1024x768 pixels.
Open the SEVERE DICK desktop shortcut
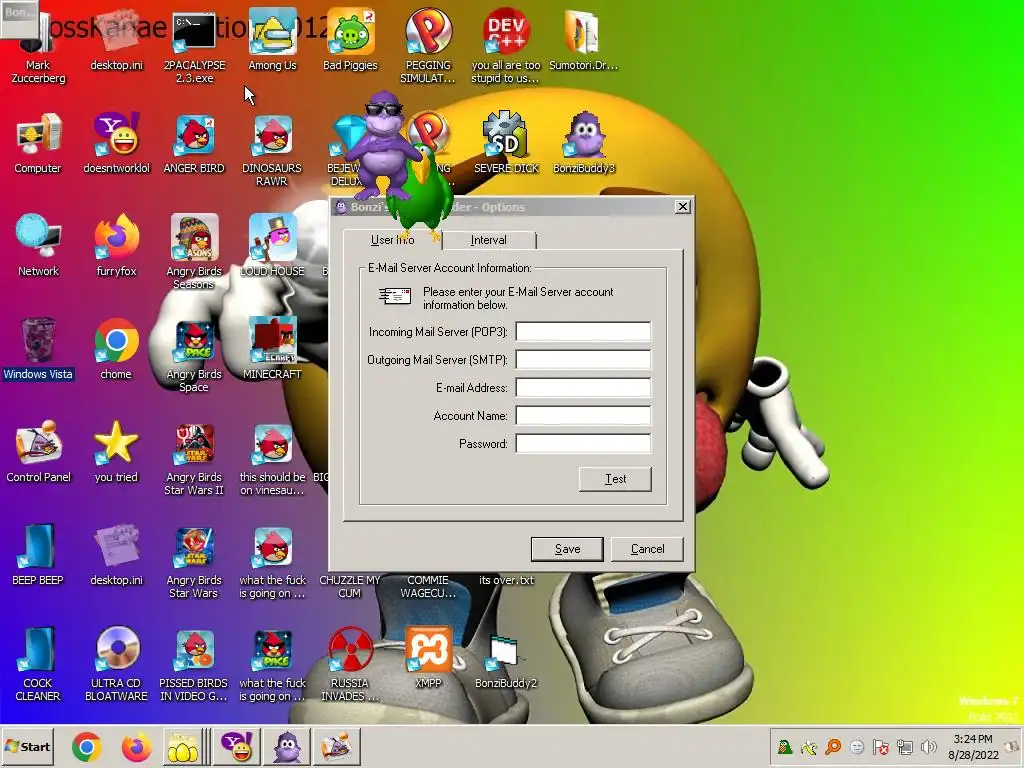click(x=506, y=142)
